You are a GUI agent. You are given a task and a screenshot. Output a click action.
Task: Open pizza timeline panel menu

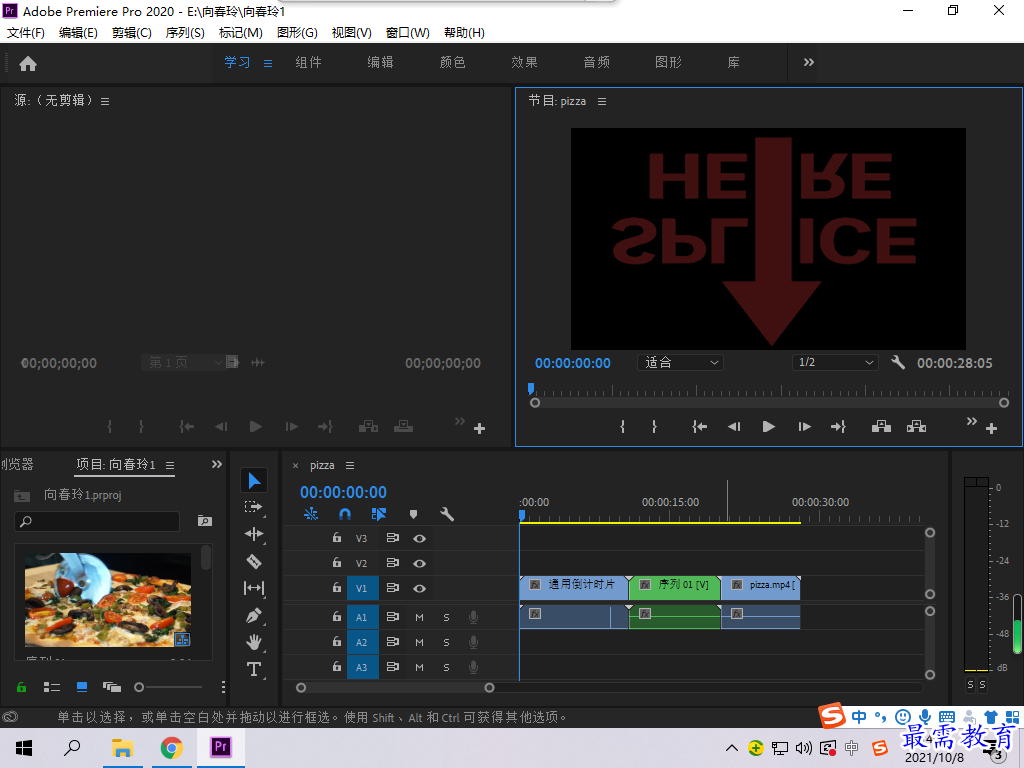click(x=350, y=466)
